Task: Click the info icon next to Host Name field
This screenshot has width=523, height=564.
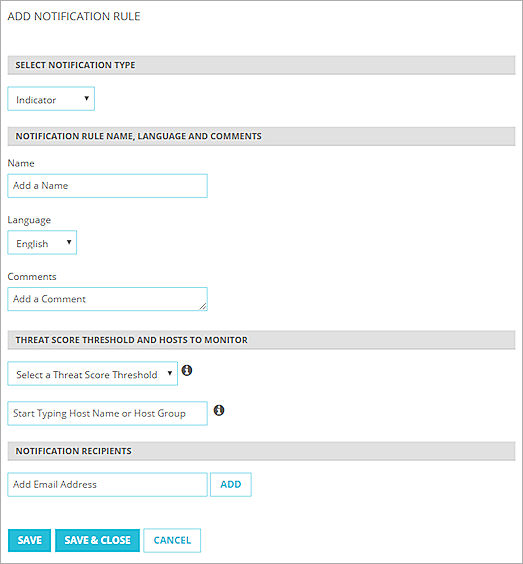Action: coord(219,410)
